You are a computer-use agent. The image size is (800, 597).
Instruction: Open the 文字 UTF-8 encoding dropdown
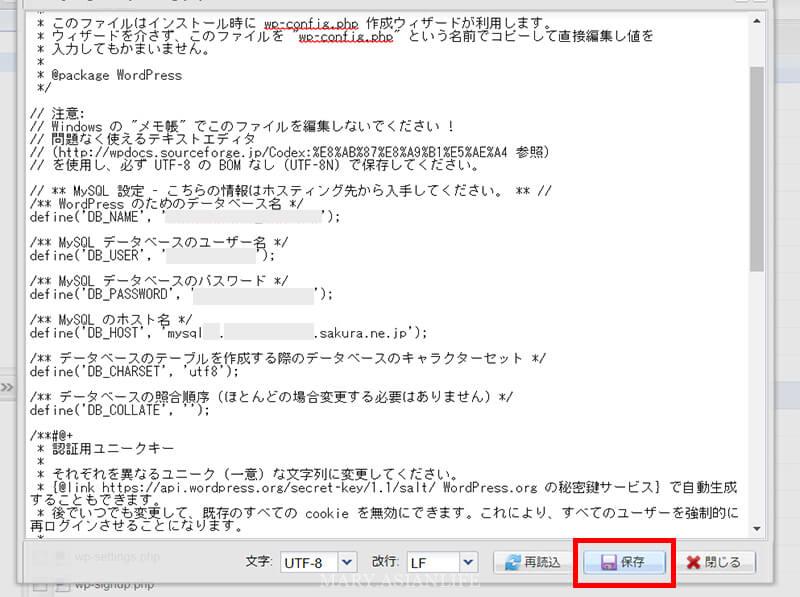347,562
